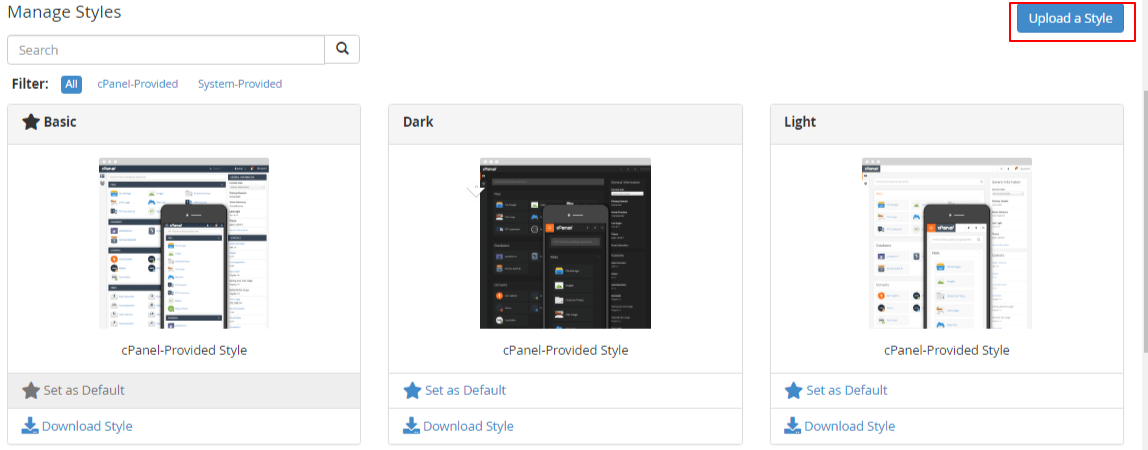Click the Light card title

tap(800, 121)
